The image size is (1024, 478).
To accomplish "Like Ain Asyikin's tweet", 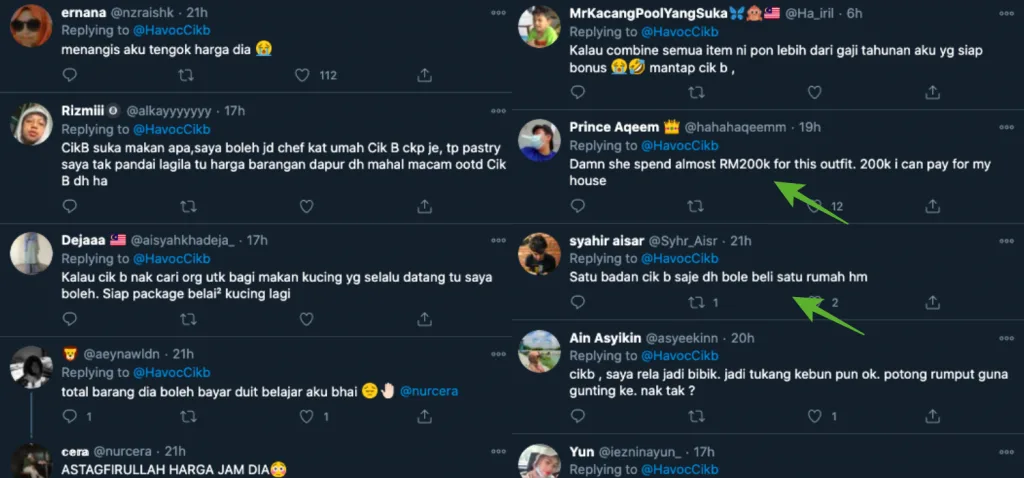I will coord(814,416).
